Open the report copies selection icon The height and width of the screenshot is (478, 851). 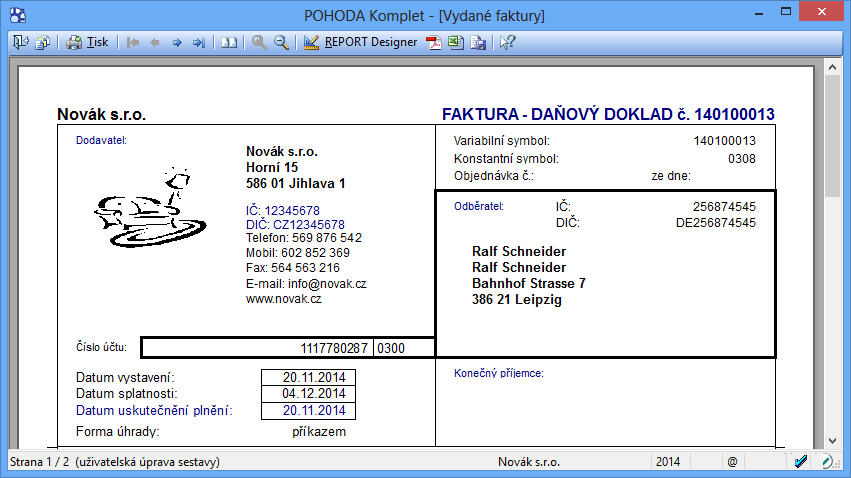[x=42, y=42]
